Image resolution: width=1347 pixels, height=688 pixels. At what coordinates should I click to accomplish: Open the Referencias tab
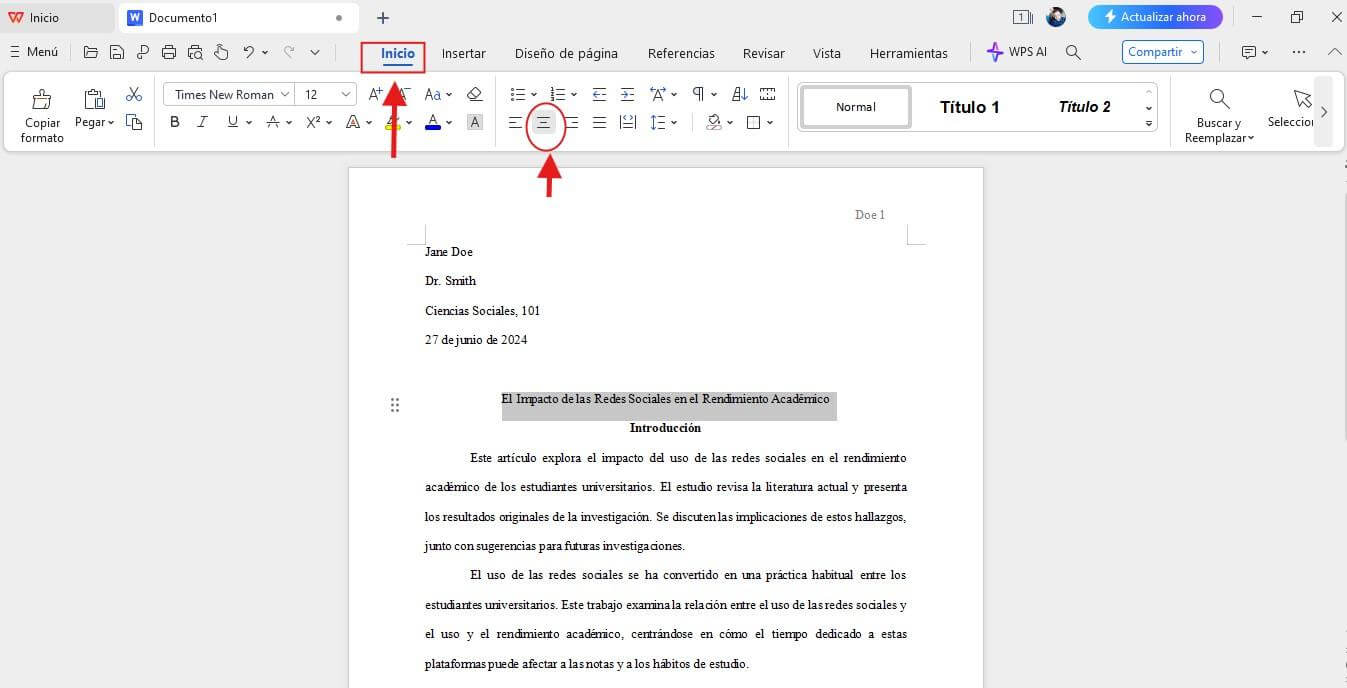pos(681,53)
